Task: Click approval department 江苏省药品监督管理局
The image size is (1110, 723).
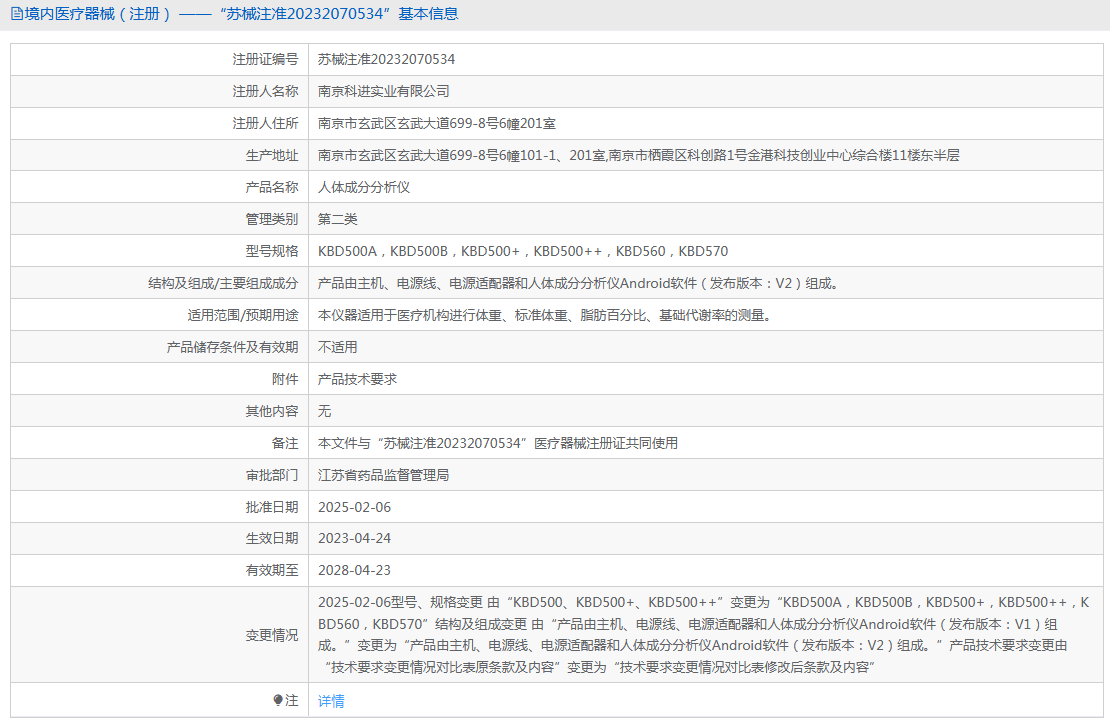Action: (x=384, y=475)
